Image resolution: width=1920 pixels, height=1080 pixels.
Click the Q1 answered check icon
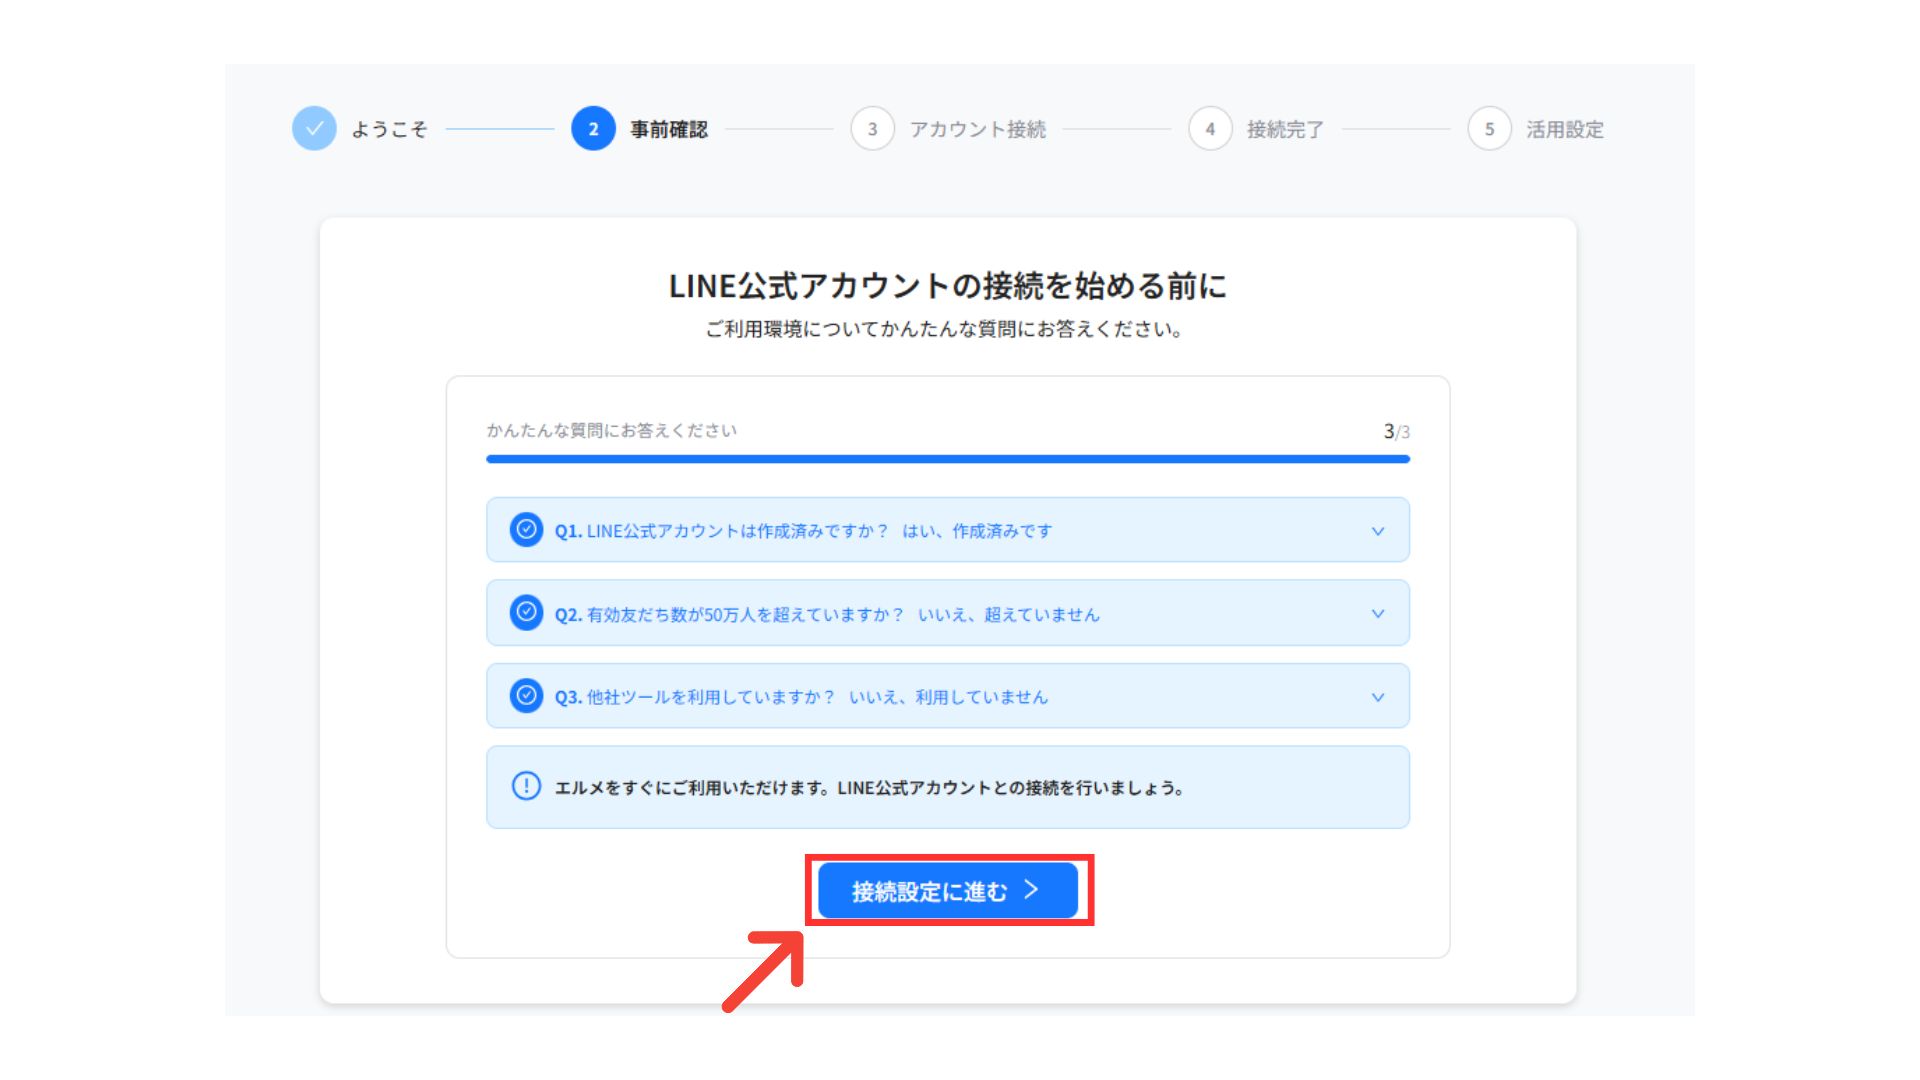(x=526, y=530)
